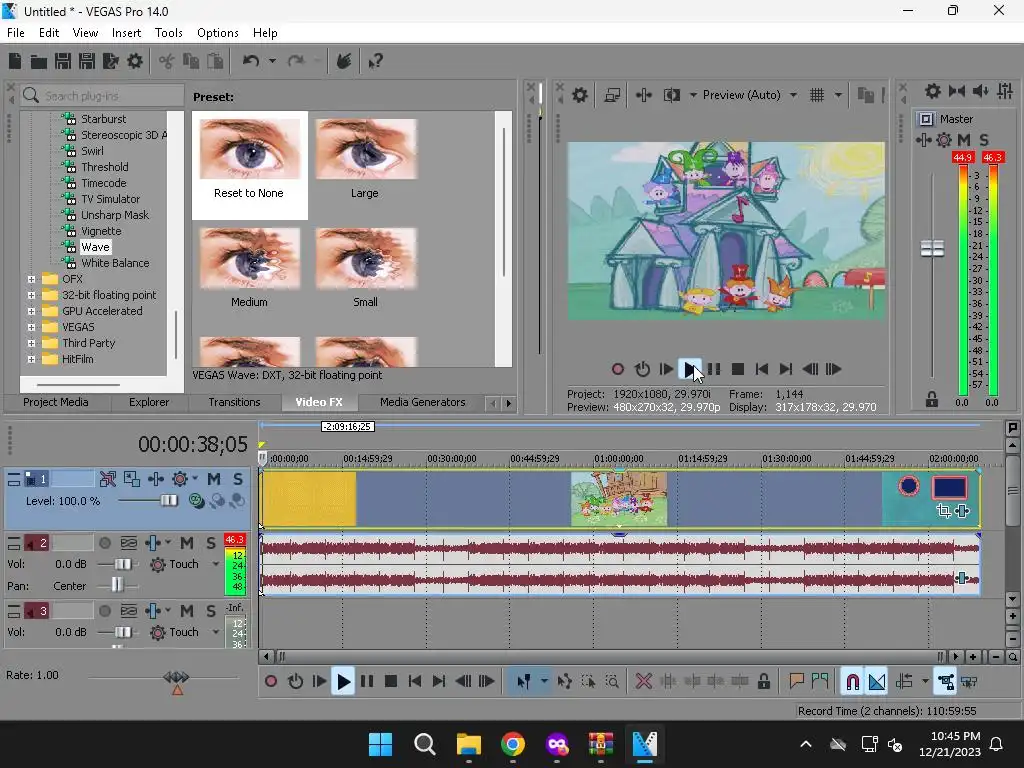Viewport: 1024px width, 768px height.
Task: Stop playback in the preview transport
Action: click(738, 369)
